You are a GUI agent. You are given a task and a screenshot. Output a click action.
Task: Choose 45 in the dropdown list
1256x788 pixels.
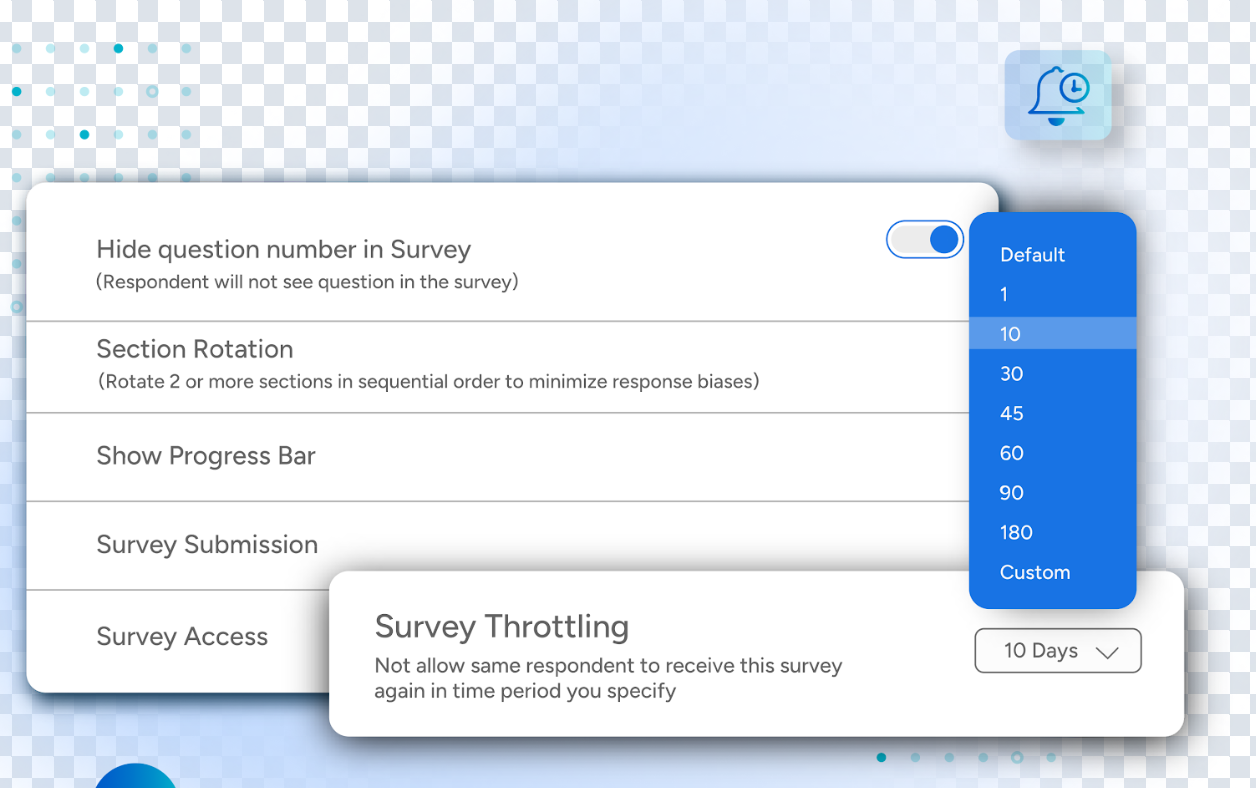pos(1011,413)
